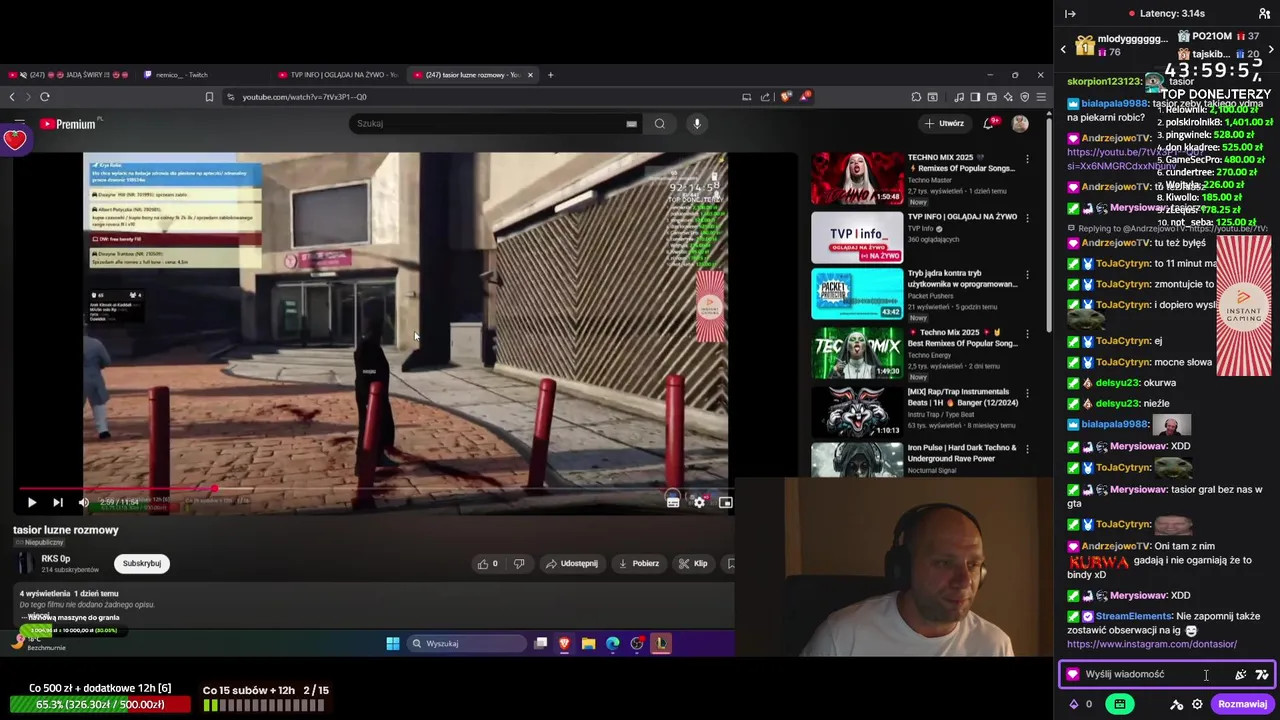The width and height of the screenshot is (1280, 720).
Task: Open the chat community users icon
Action: (x=1264, y=14)
